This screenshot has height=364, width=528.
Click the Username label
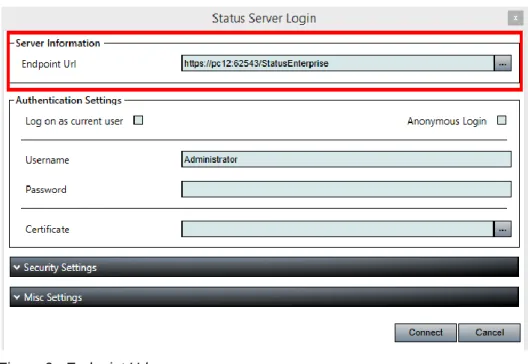pos(47,160)
